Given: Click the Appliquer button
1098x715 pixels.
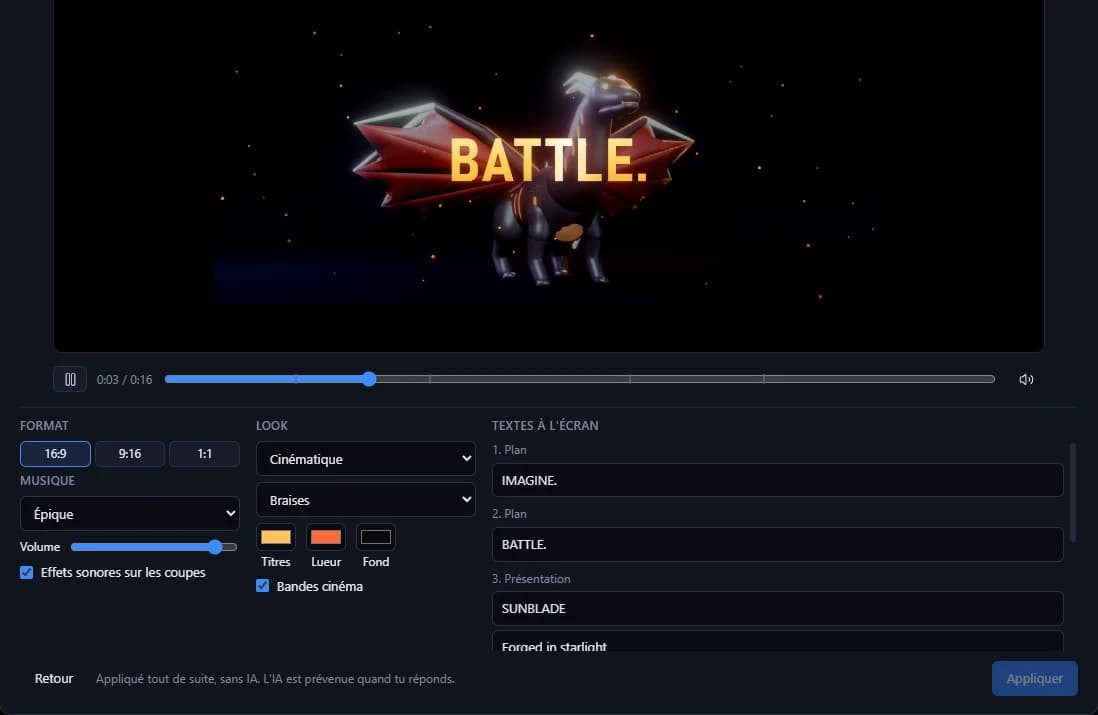Looking at the screenshot, I should pyautogui.click(x=1034, y=679).
